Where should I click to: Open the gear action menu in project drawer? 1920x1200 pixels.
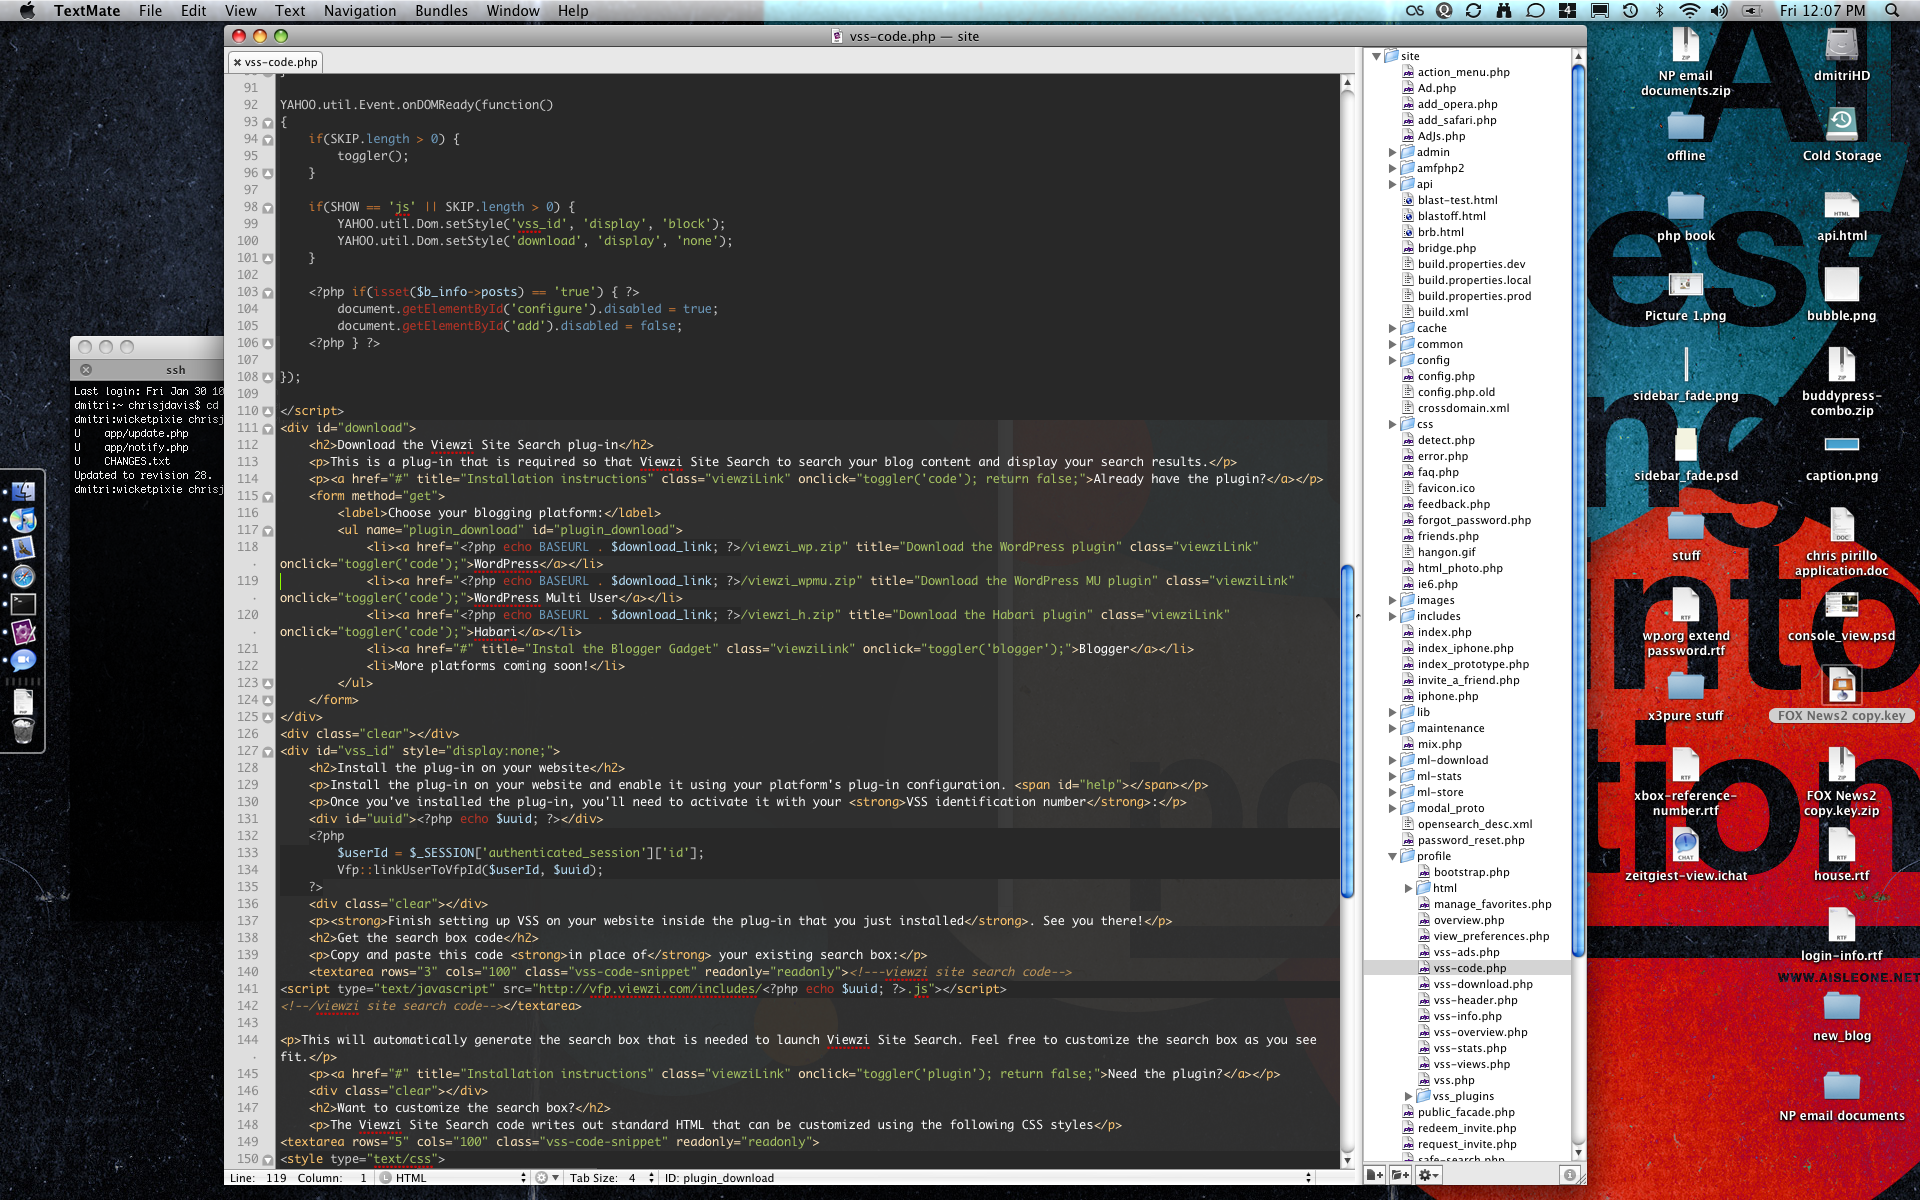(x=1428, y=1175)
